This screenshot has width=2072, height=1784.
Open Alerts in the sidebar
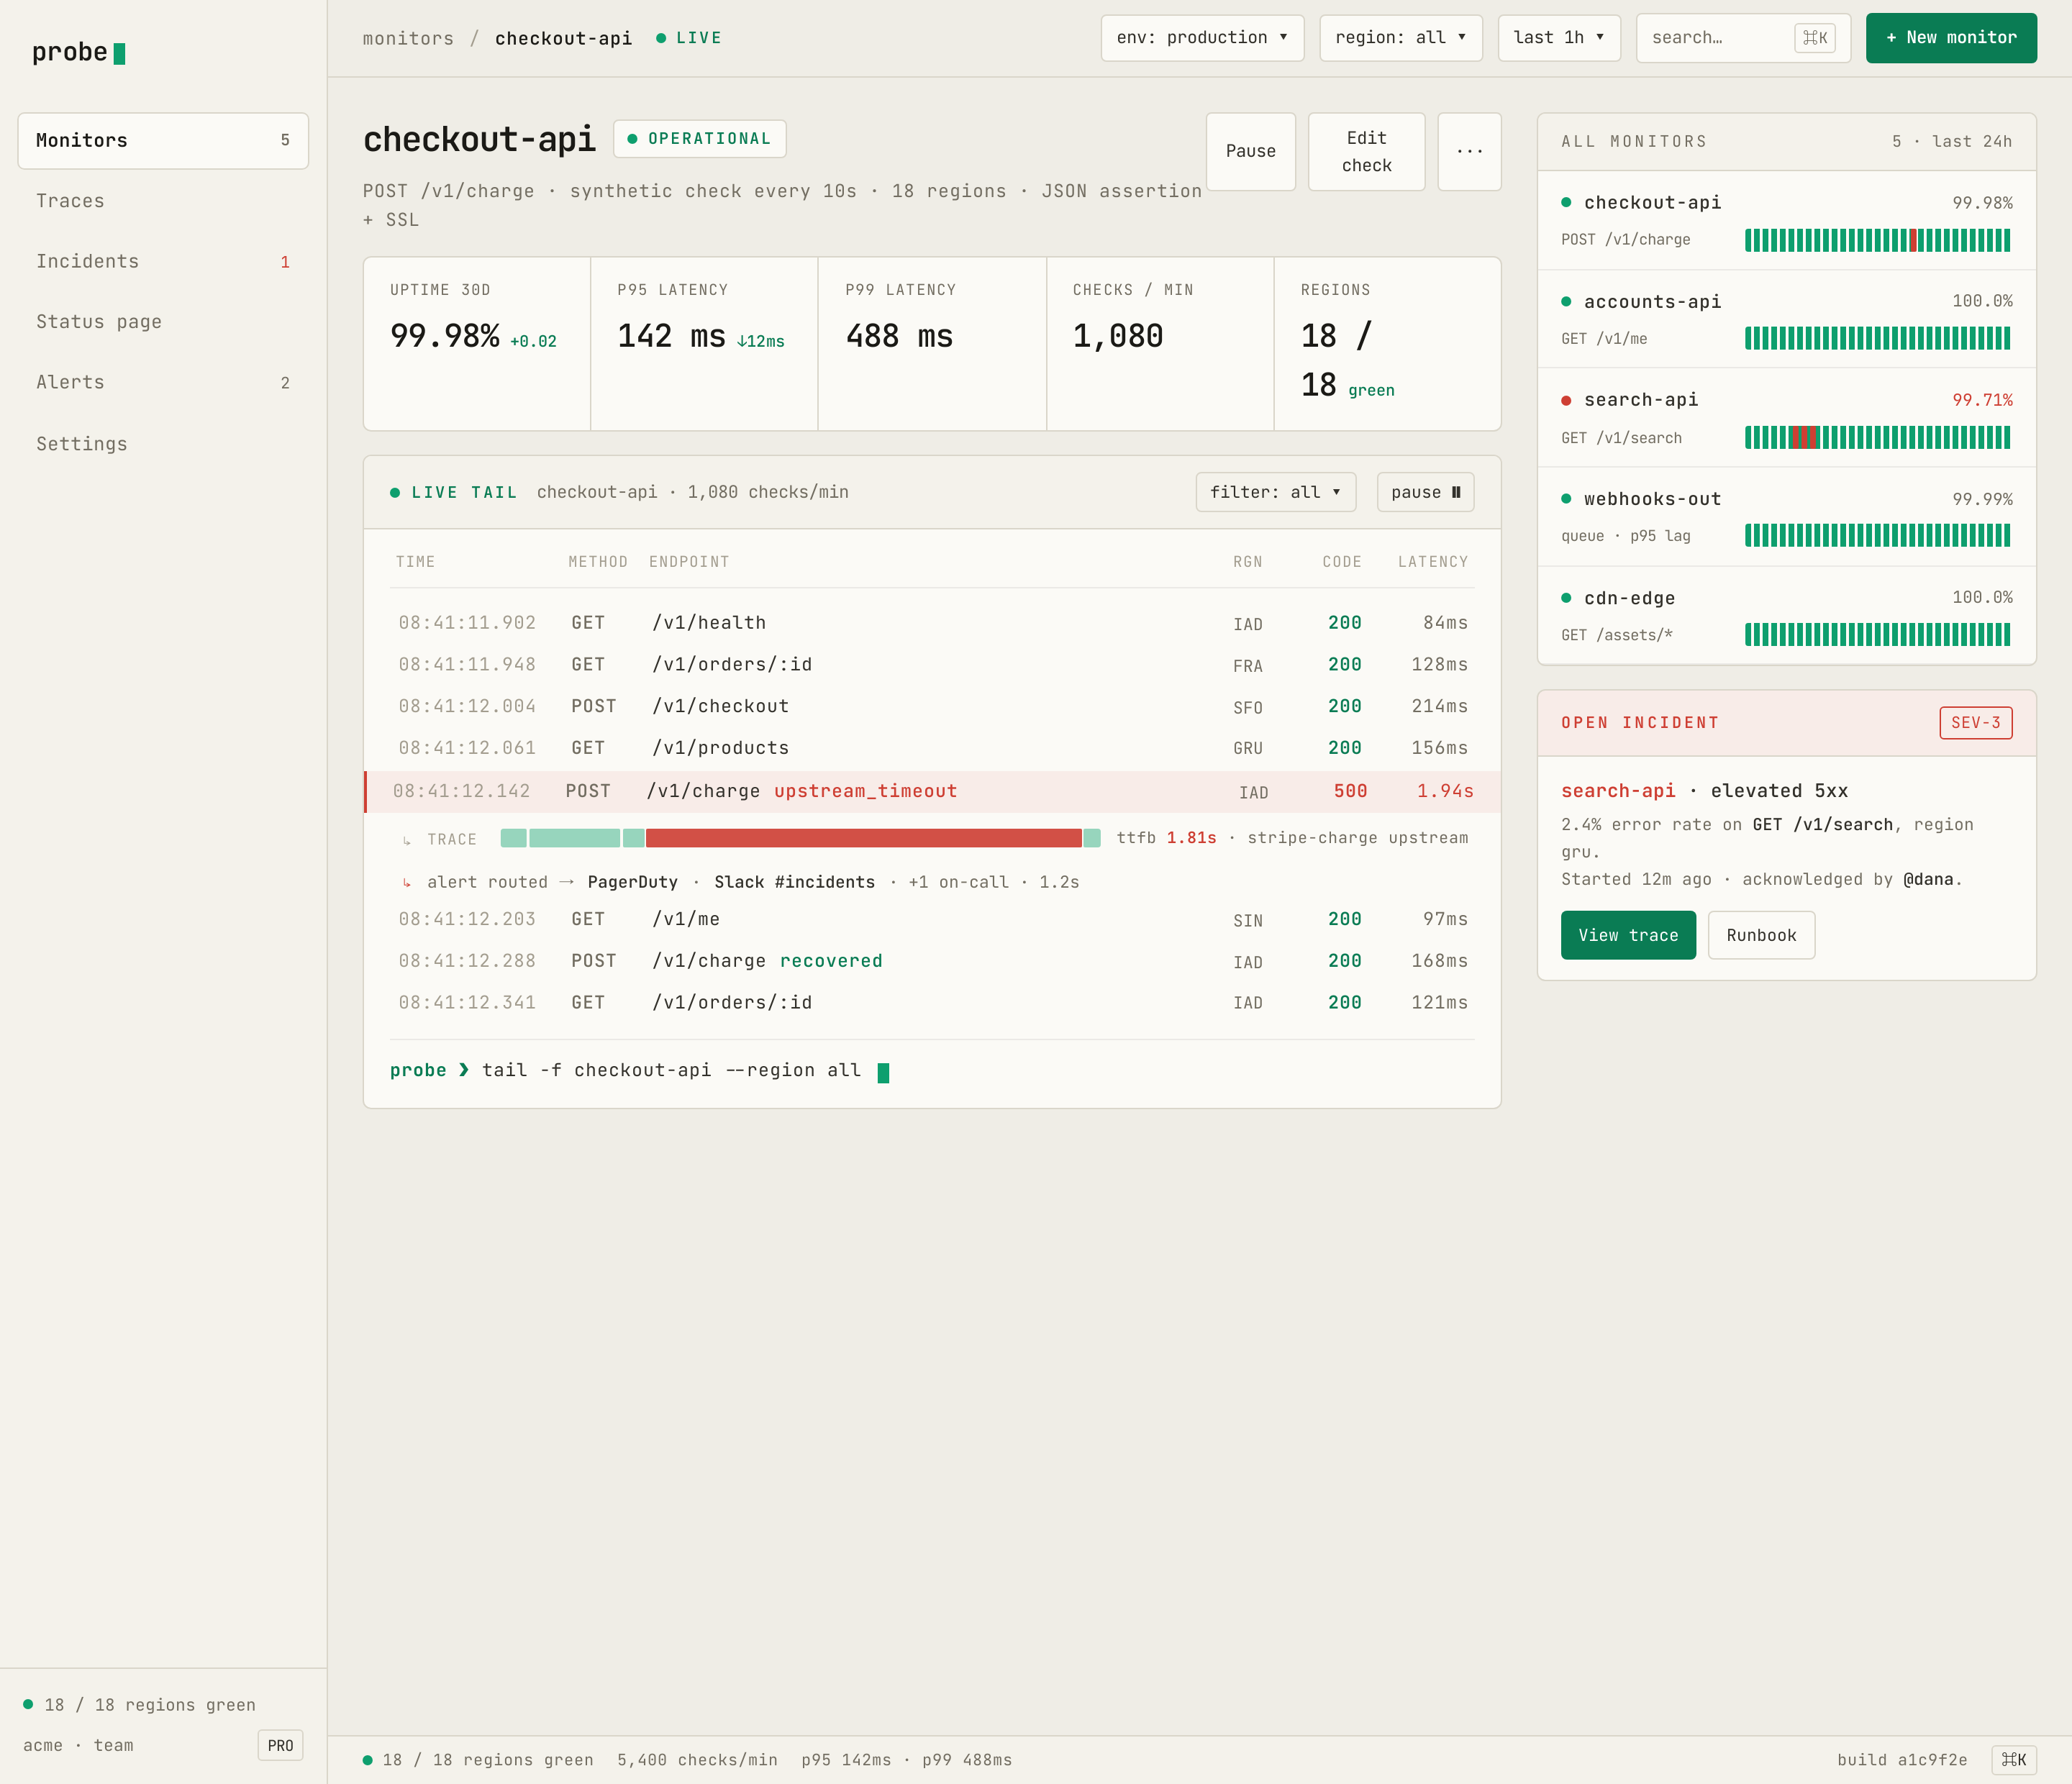(x=163, y=382)
